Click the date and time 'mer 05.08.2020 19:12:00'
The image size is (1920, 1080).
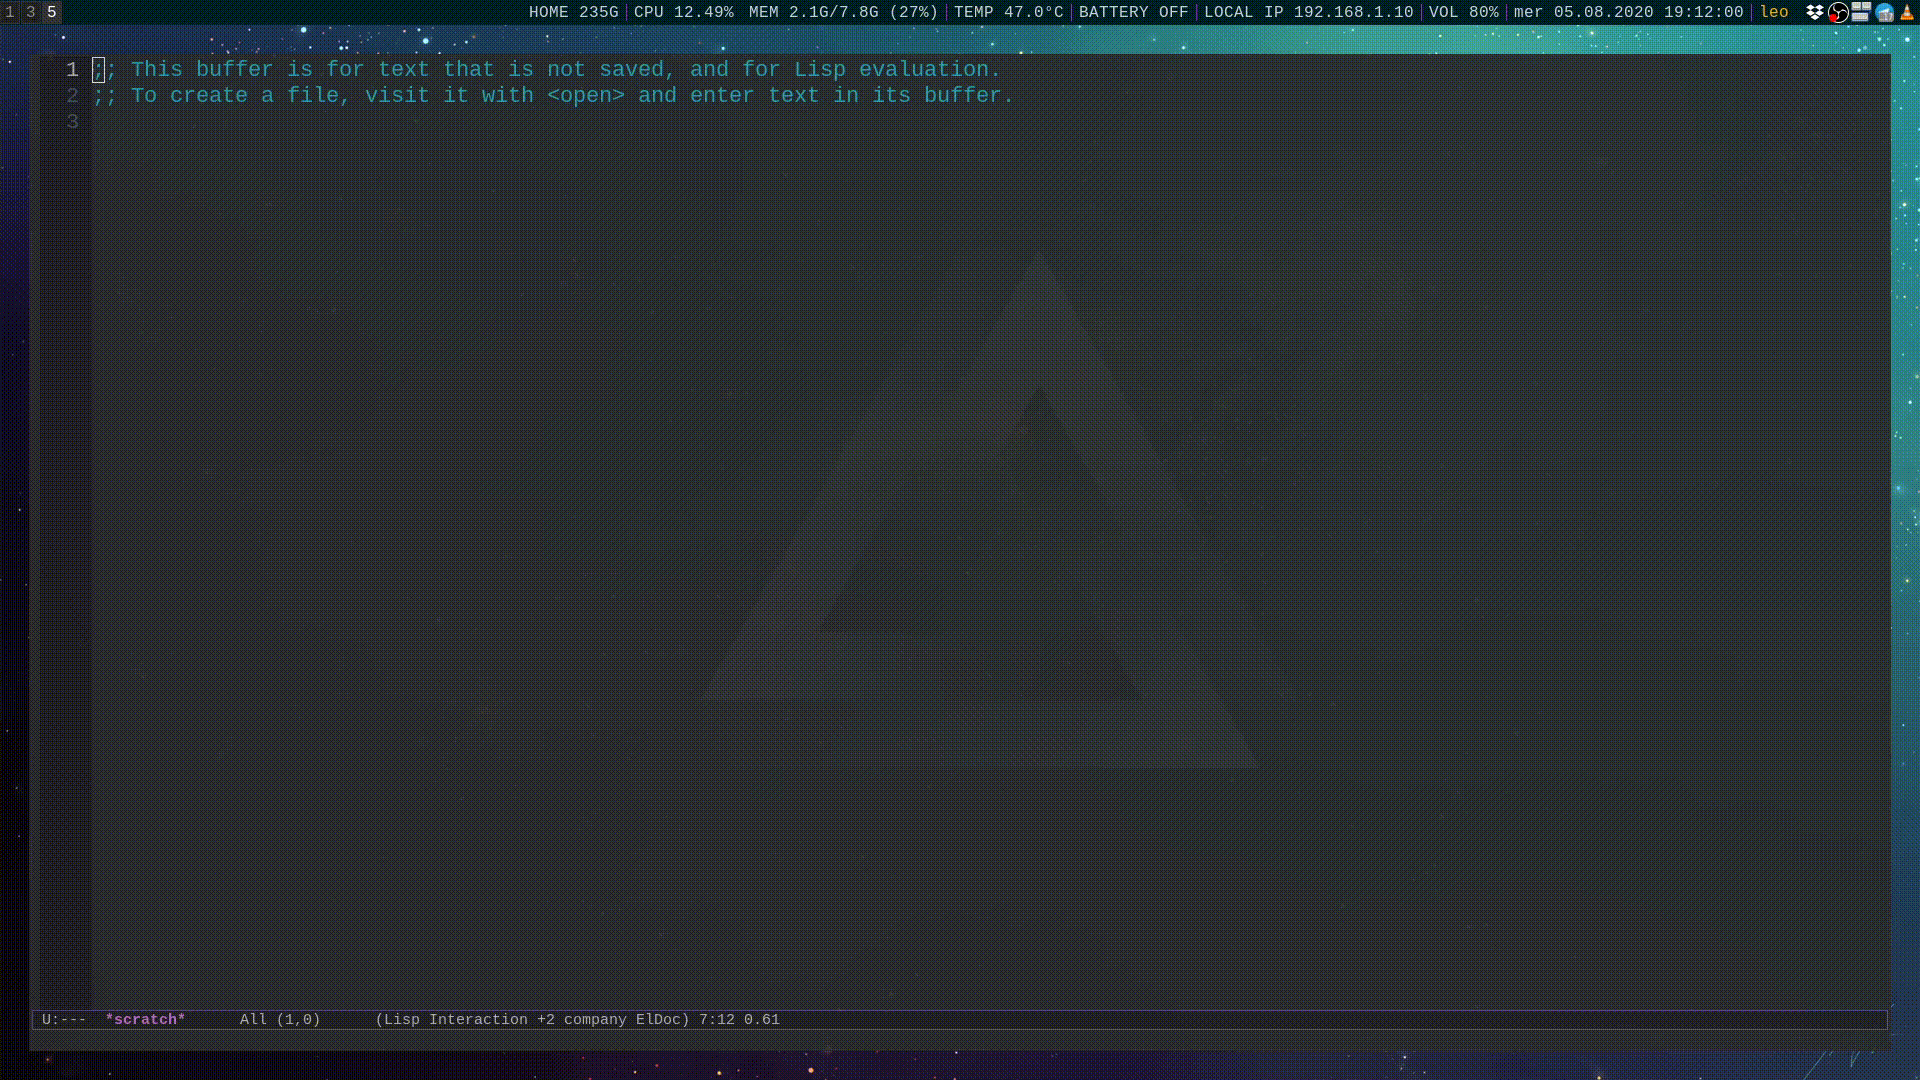[x=1629, y=12]
